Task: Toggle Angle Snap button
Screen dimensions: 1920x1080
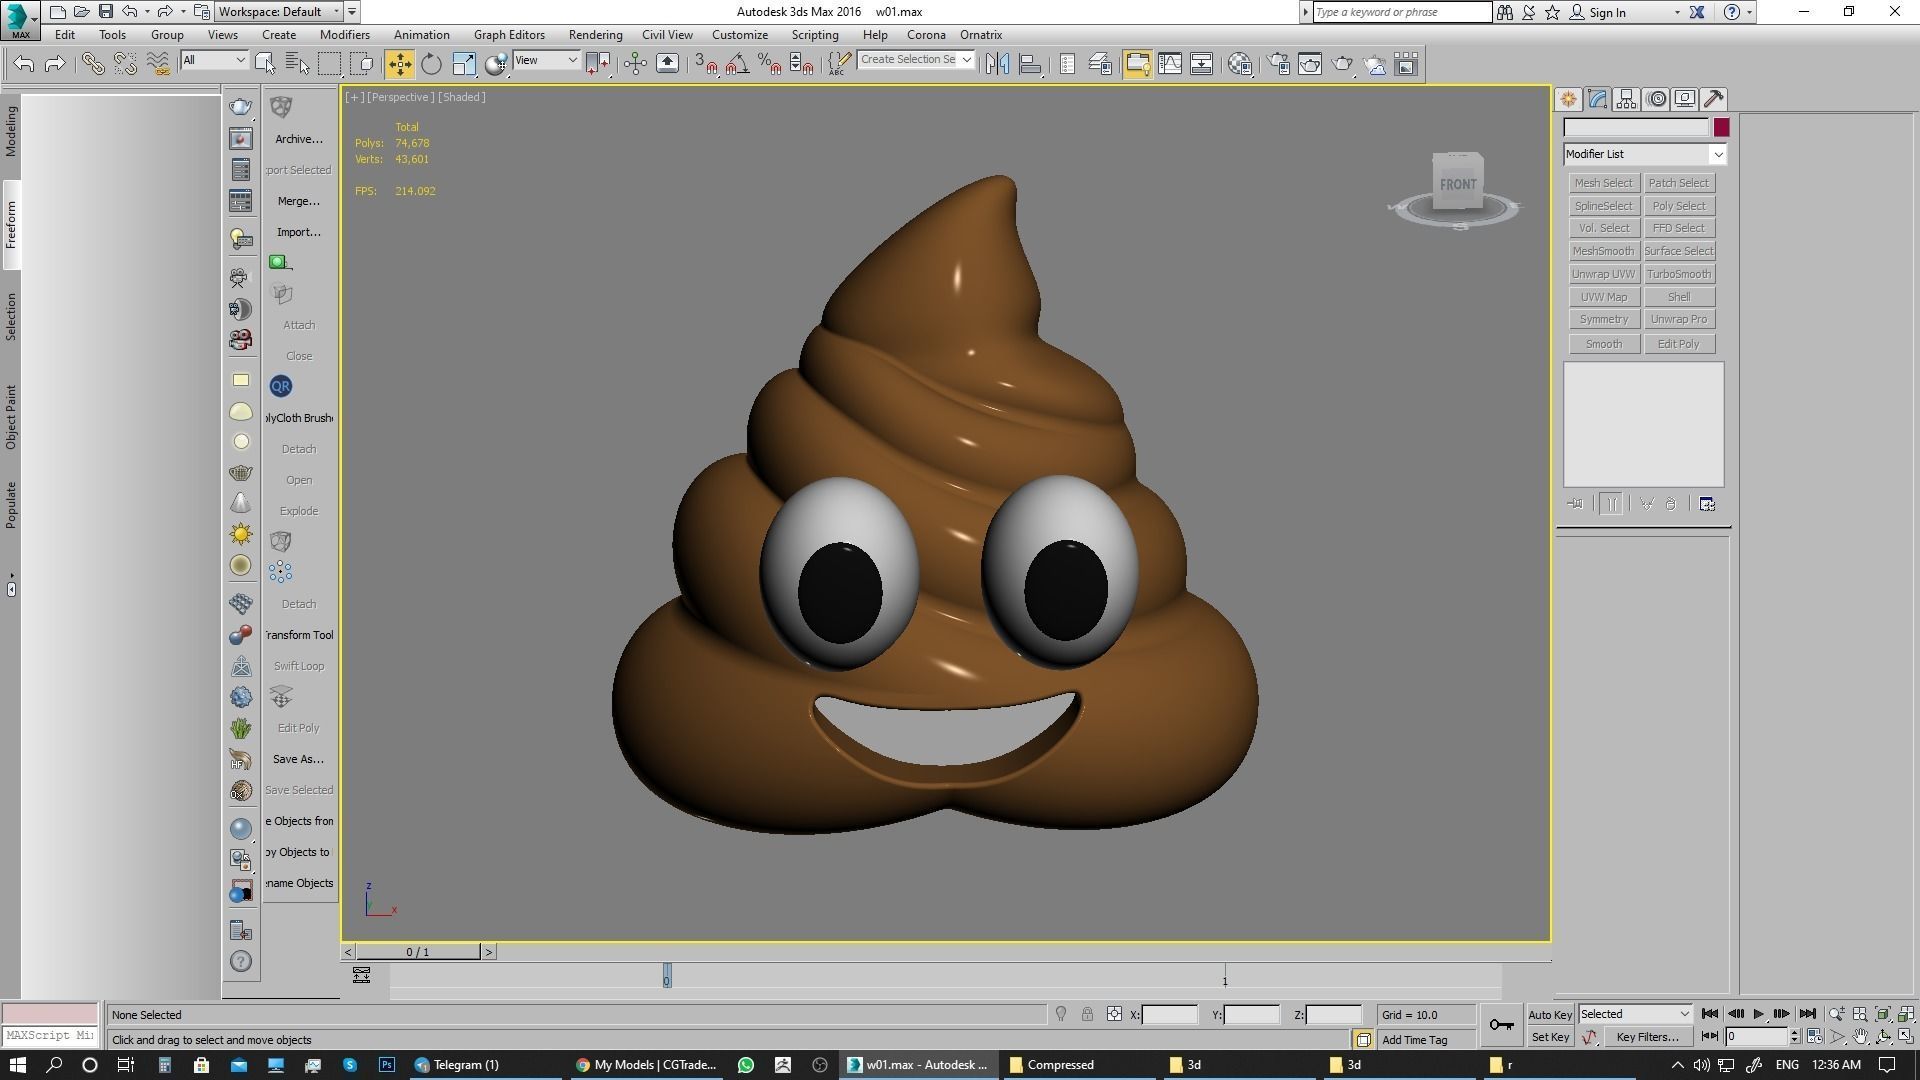Action: click(x=737, y=64)
